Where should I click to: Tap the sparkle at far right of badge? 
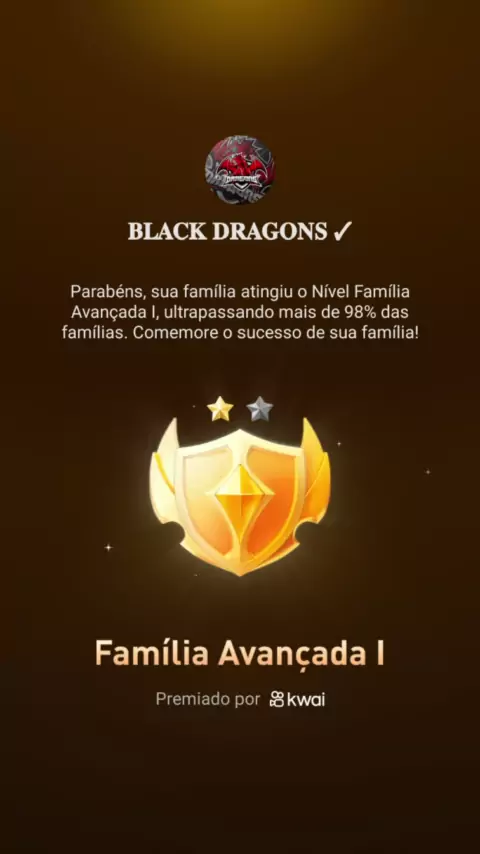click(428, 472)
